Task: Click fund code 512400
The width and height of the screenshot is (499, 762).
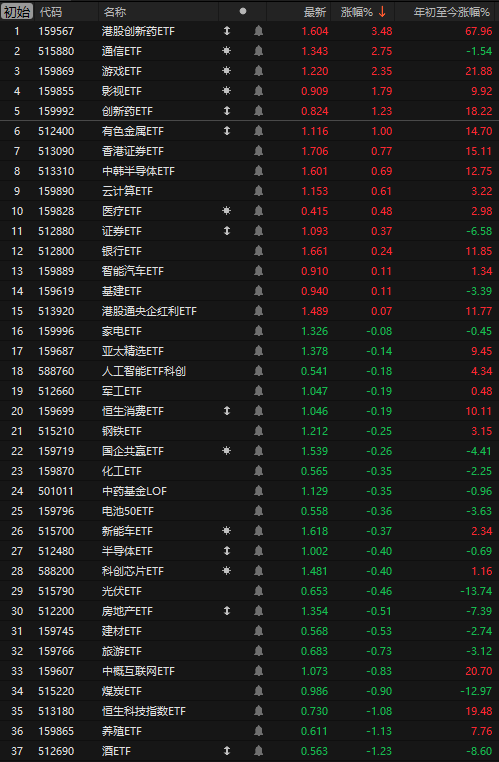Action: 56,131
